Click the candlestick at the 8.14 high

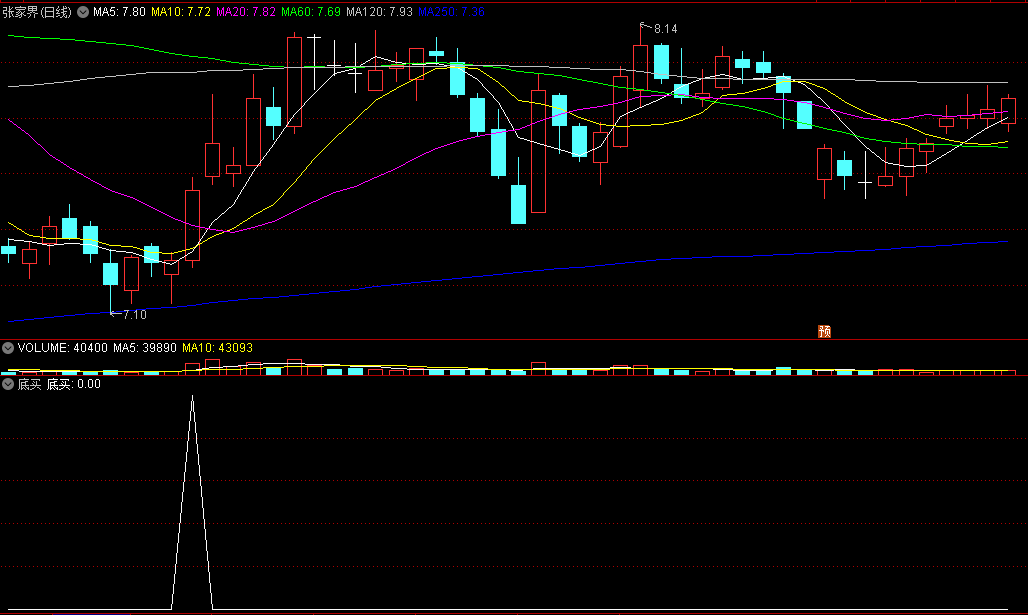pyautogui.click(x=641, y=66)
